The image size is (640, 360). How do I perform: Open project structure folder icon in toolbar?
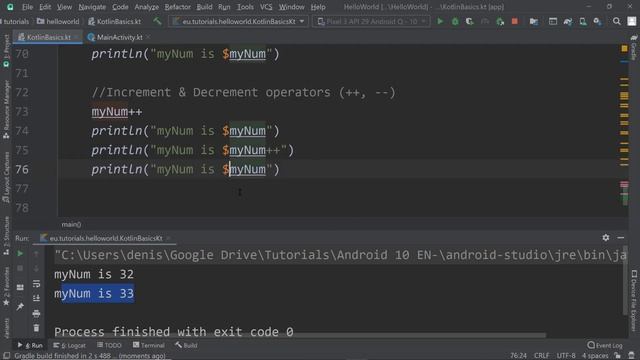pos(533,21)
